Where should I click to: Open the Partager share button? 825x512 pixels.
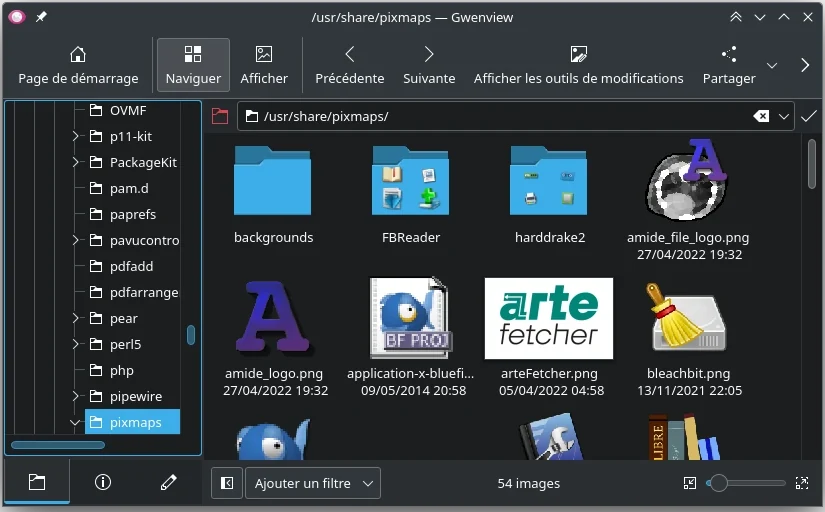(x=729, y=65)
